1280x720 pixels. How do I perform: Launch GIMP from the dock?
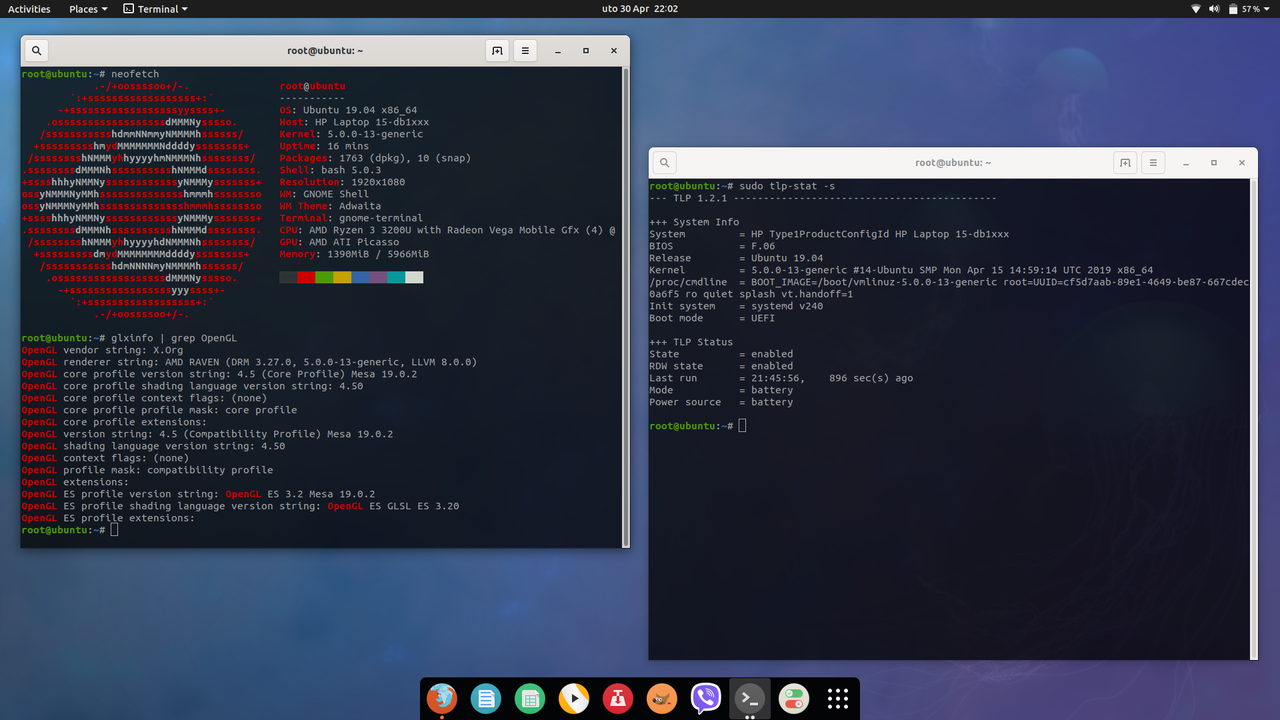pos(661,699)
